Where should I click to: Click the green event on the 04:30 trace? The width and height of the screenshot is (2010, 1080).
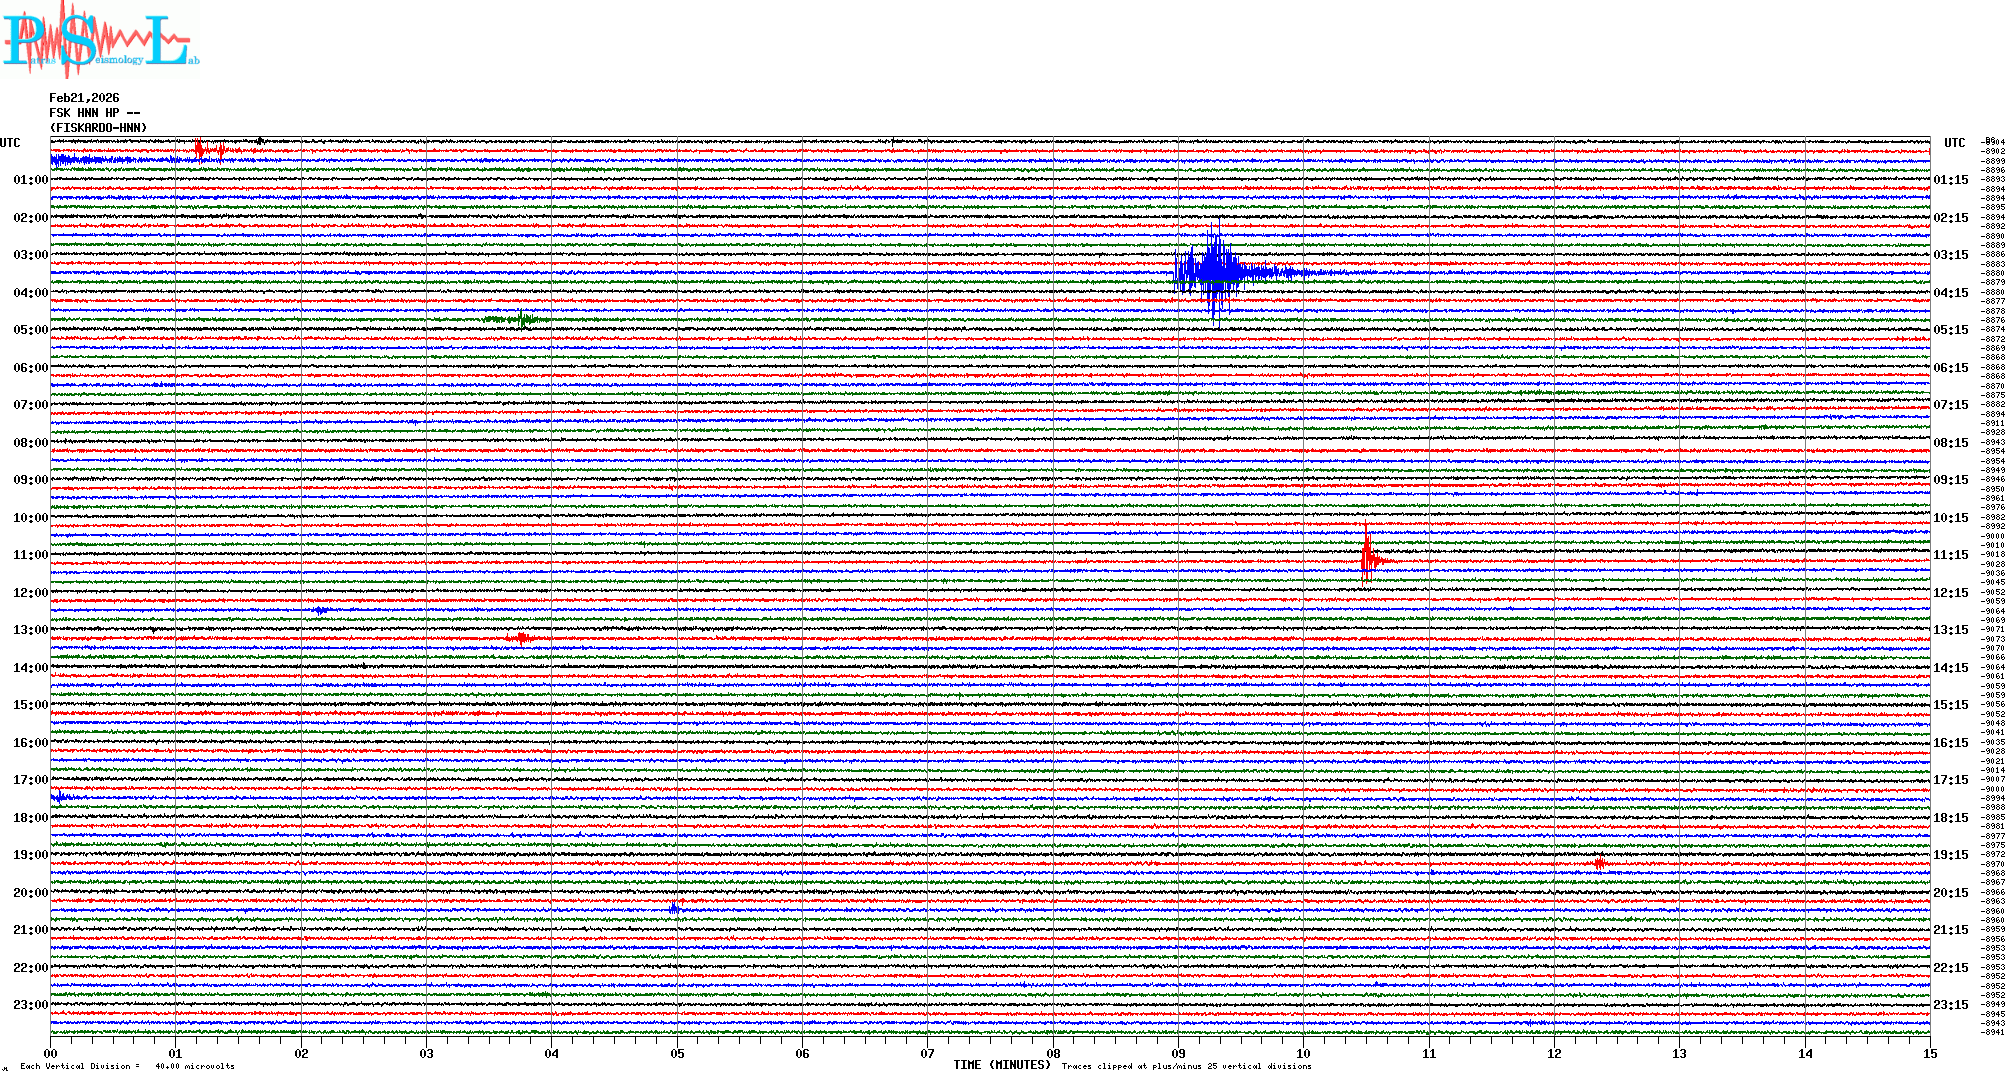[521, 319]
